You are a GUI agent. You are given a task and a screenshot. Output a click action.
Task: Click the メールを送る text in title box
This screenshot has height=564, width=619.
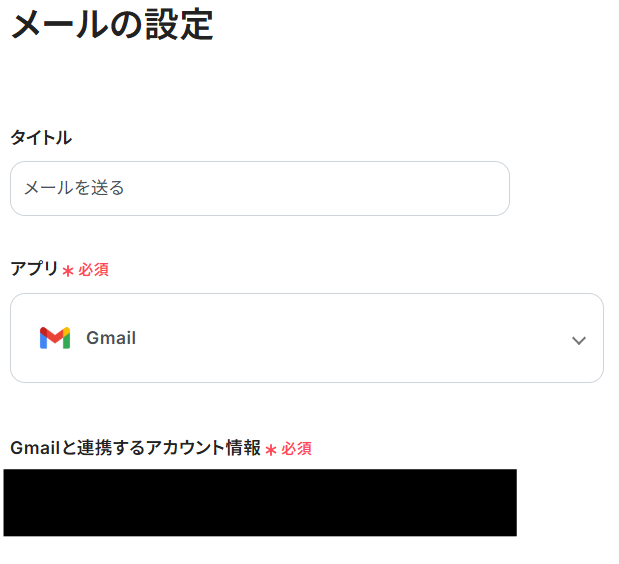pos(74,188)
